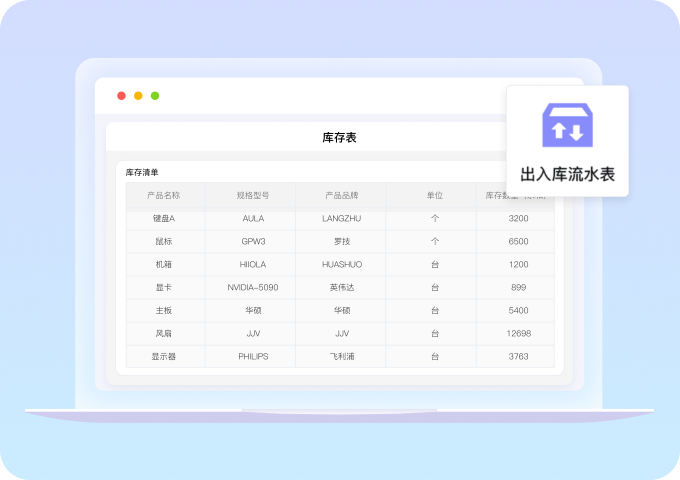
Task: Click the 单位 column header
Action: coord(434,195)
